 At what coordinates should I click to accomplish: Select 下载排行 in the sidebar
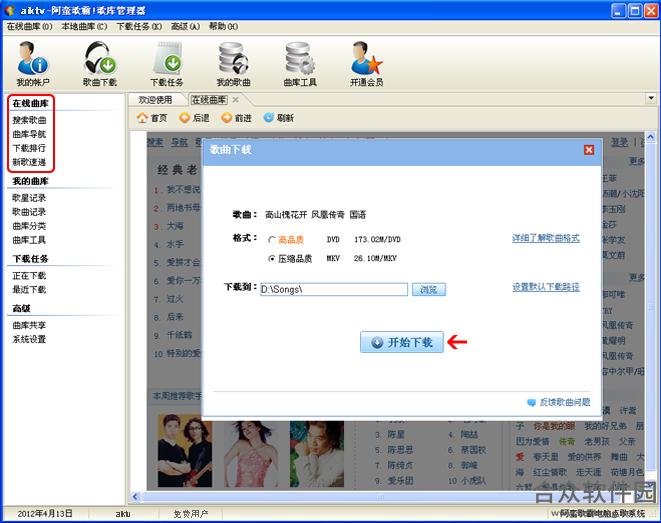point(29,148)
